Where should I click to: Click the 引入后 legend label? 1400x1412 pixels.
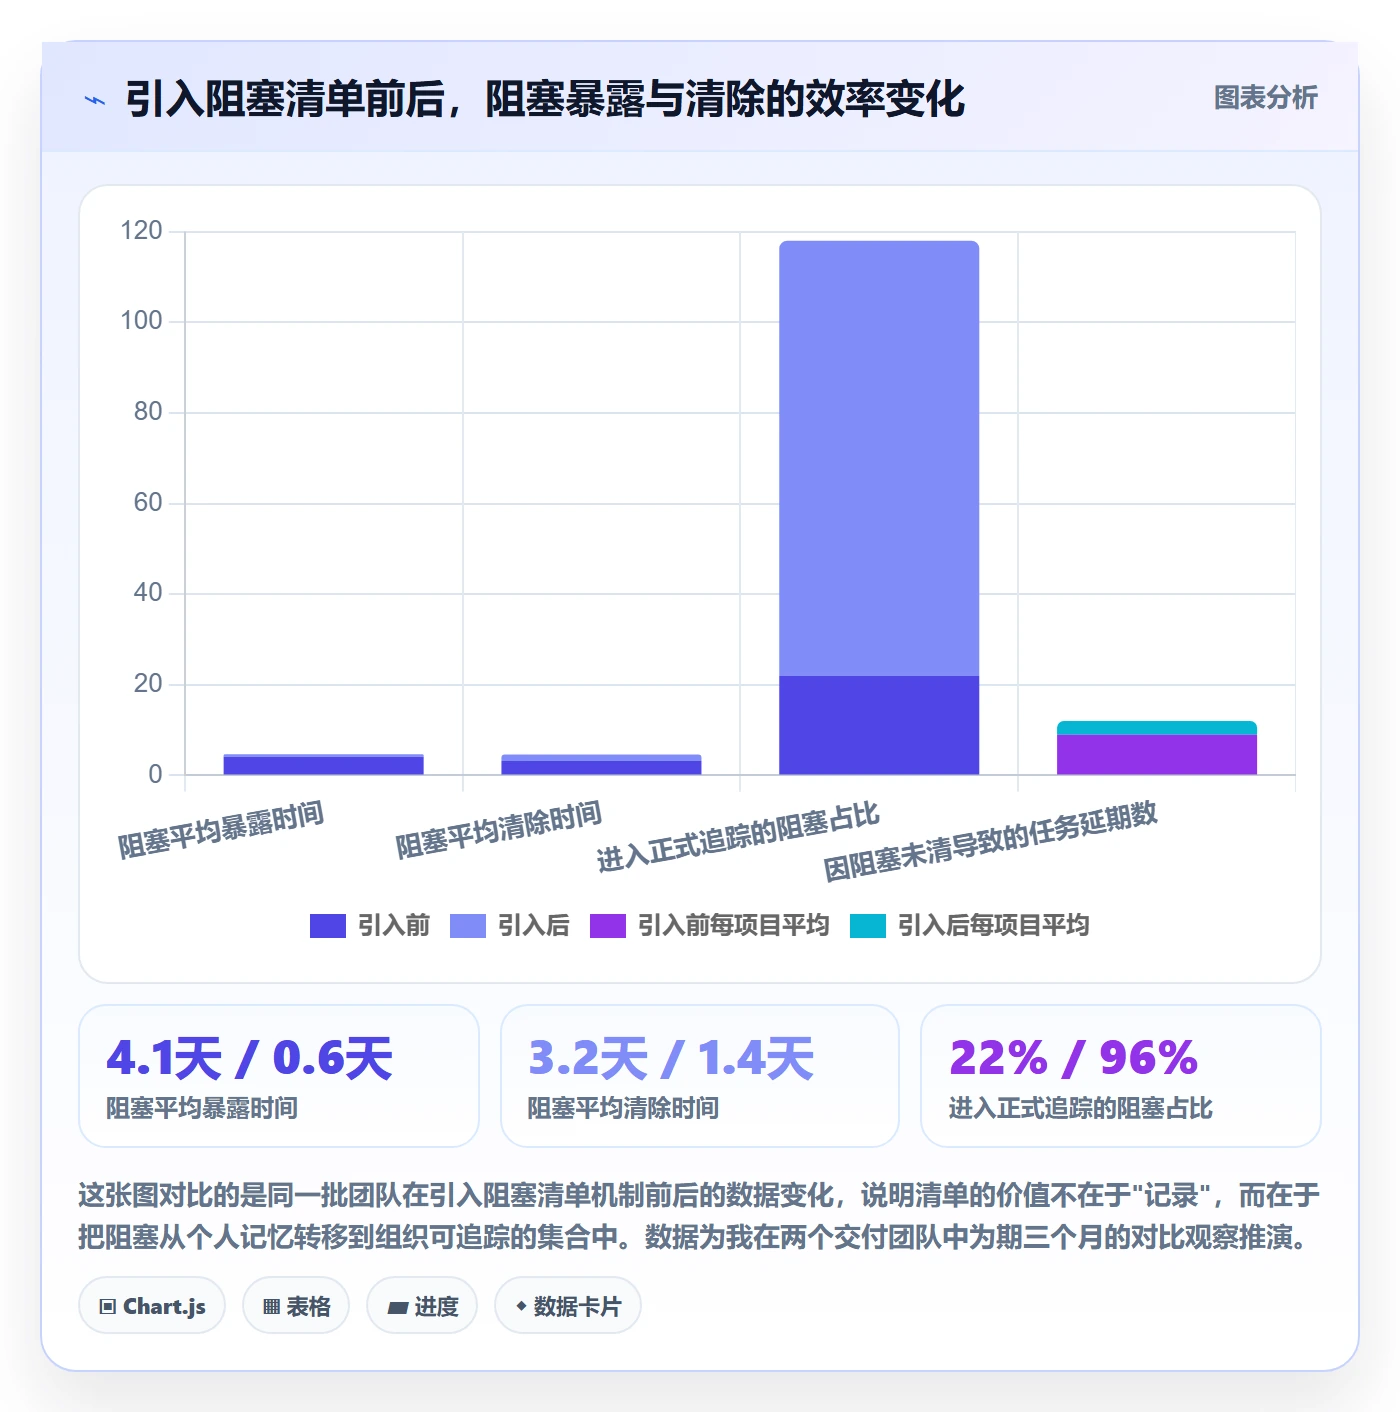tap(534, 926)
